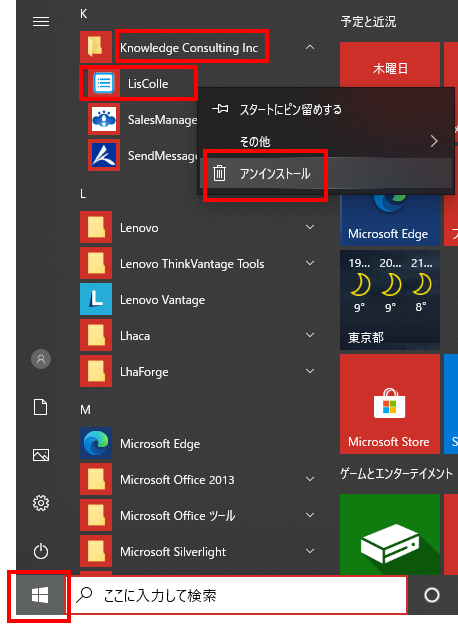Choose スタートにピン留めする from context menu

tap(326, 109)
